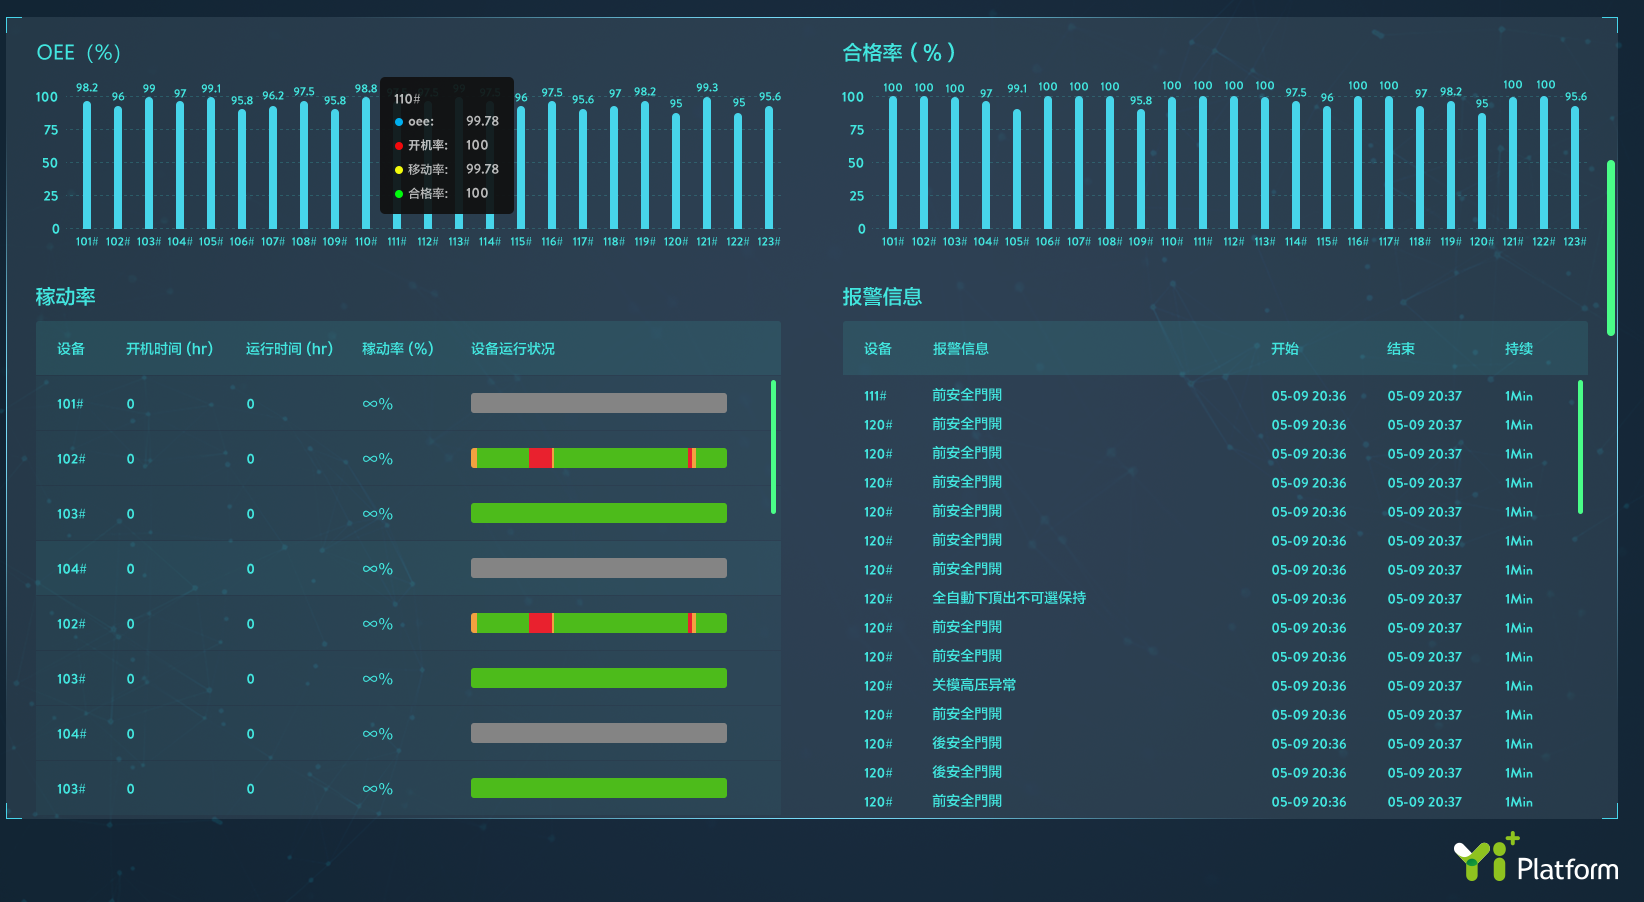Select the 111# alarm row
This screenshot has height=902, width=1644.
pyautogui.click(x=966, y=396)
